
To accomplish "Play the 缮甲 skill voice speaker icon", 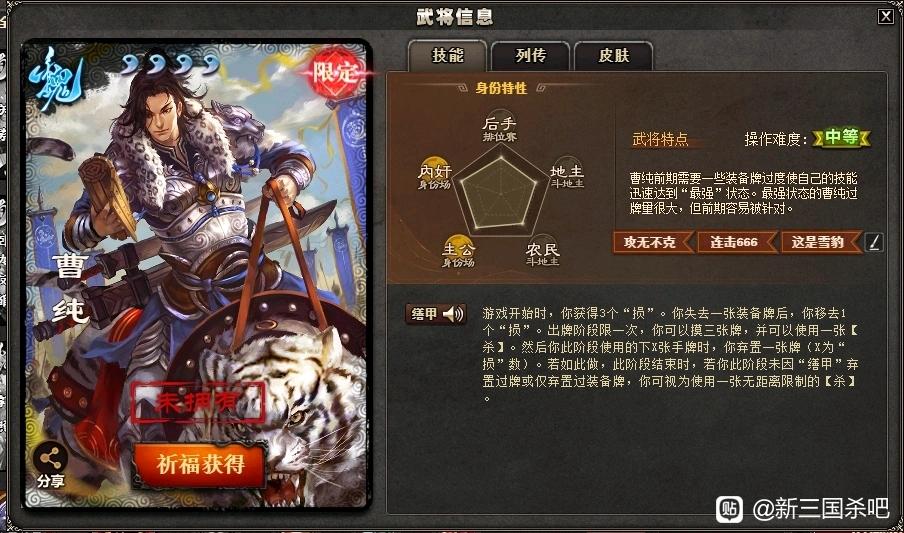I will [x=453, y=314].
